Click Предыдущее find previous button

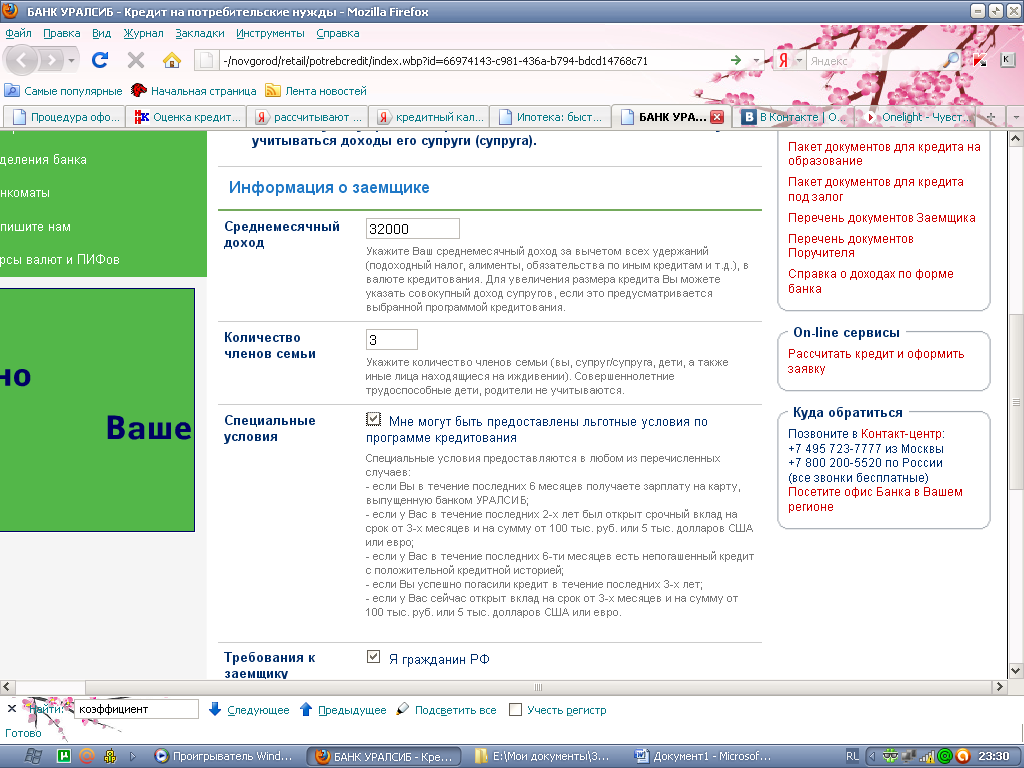click(x=343, y=710)
